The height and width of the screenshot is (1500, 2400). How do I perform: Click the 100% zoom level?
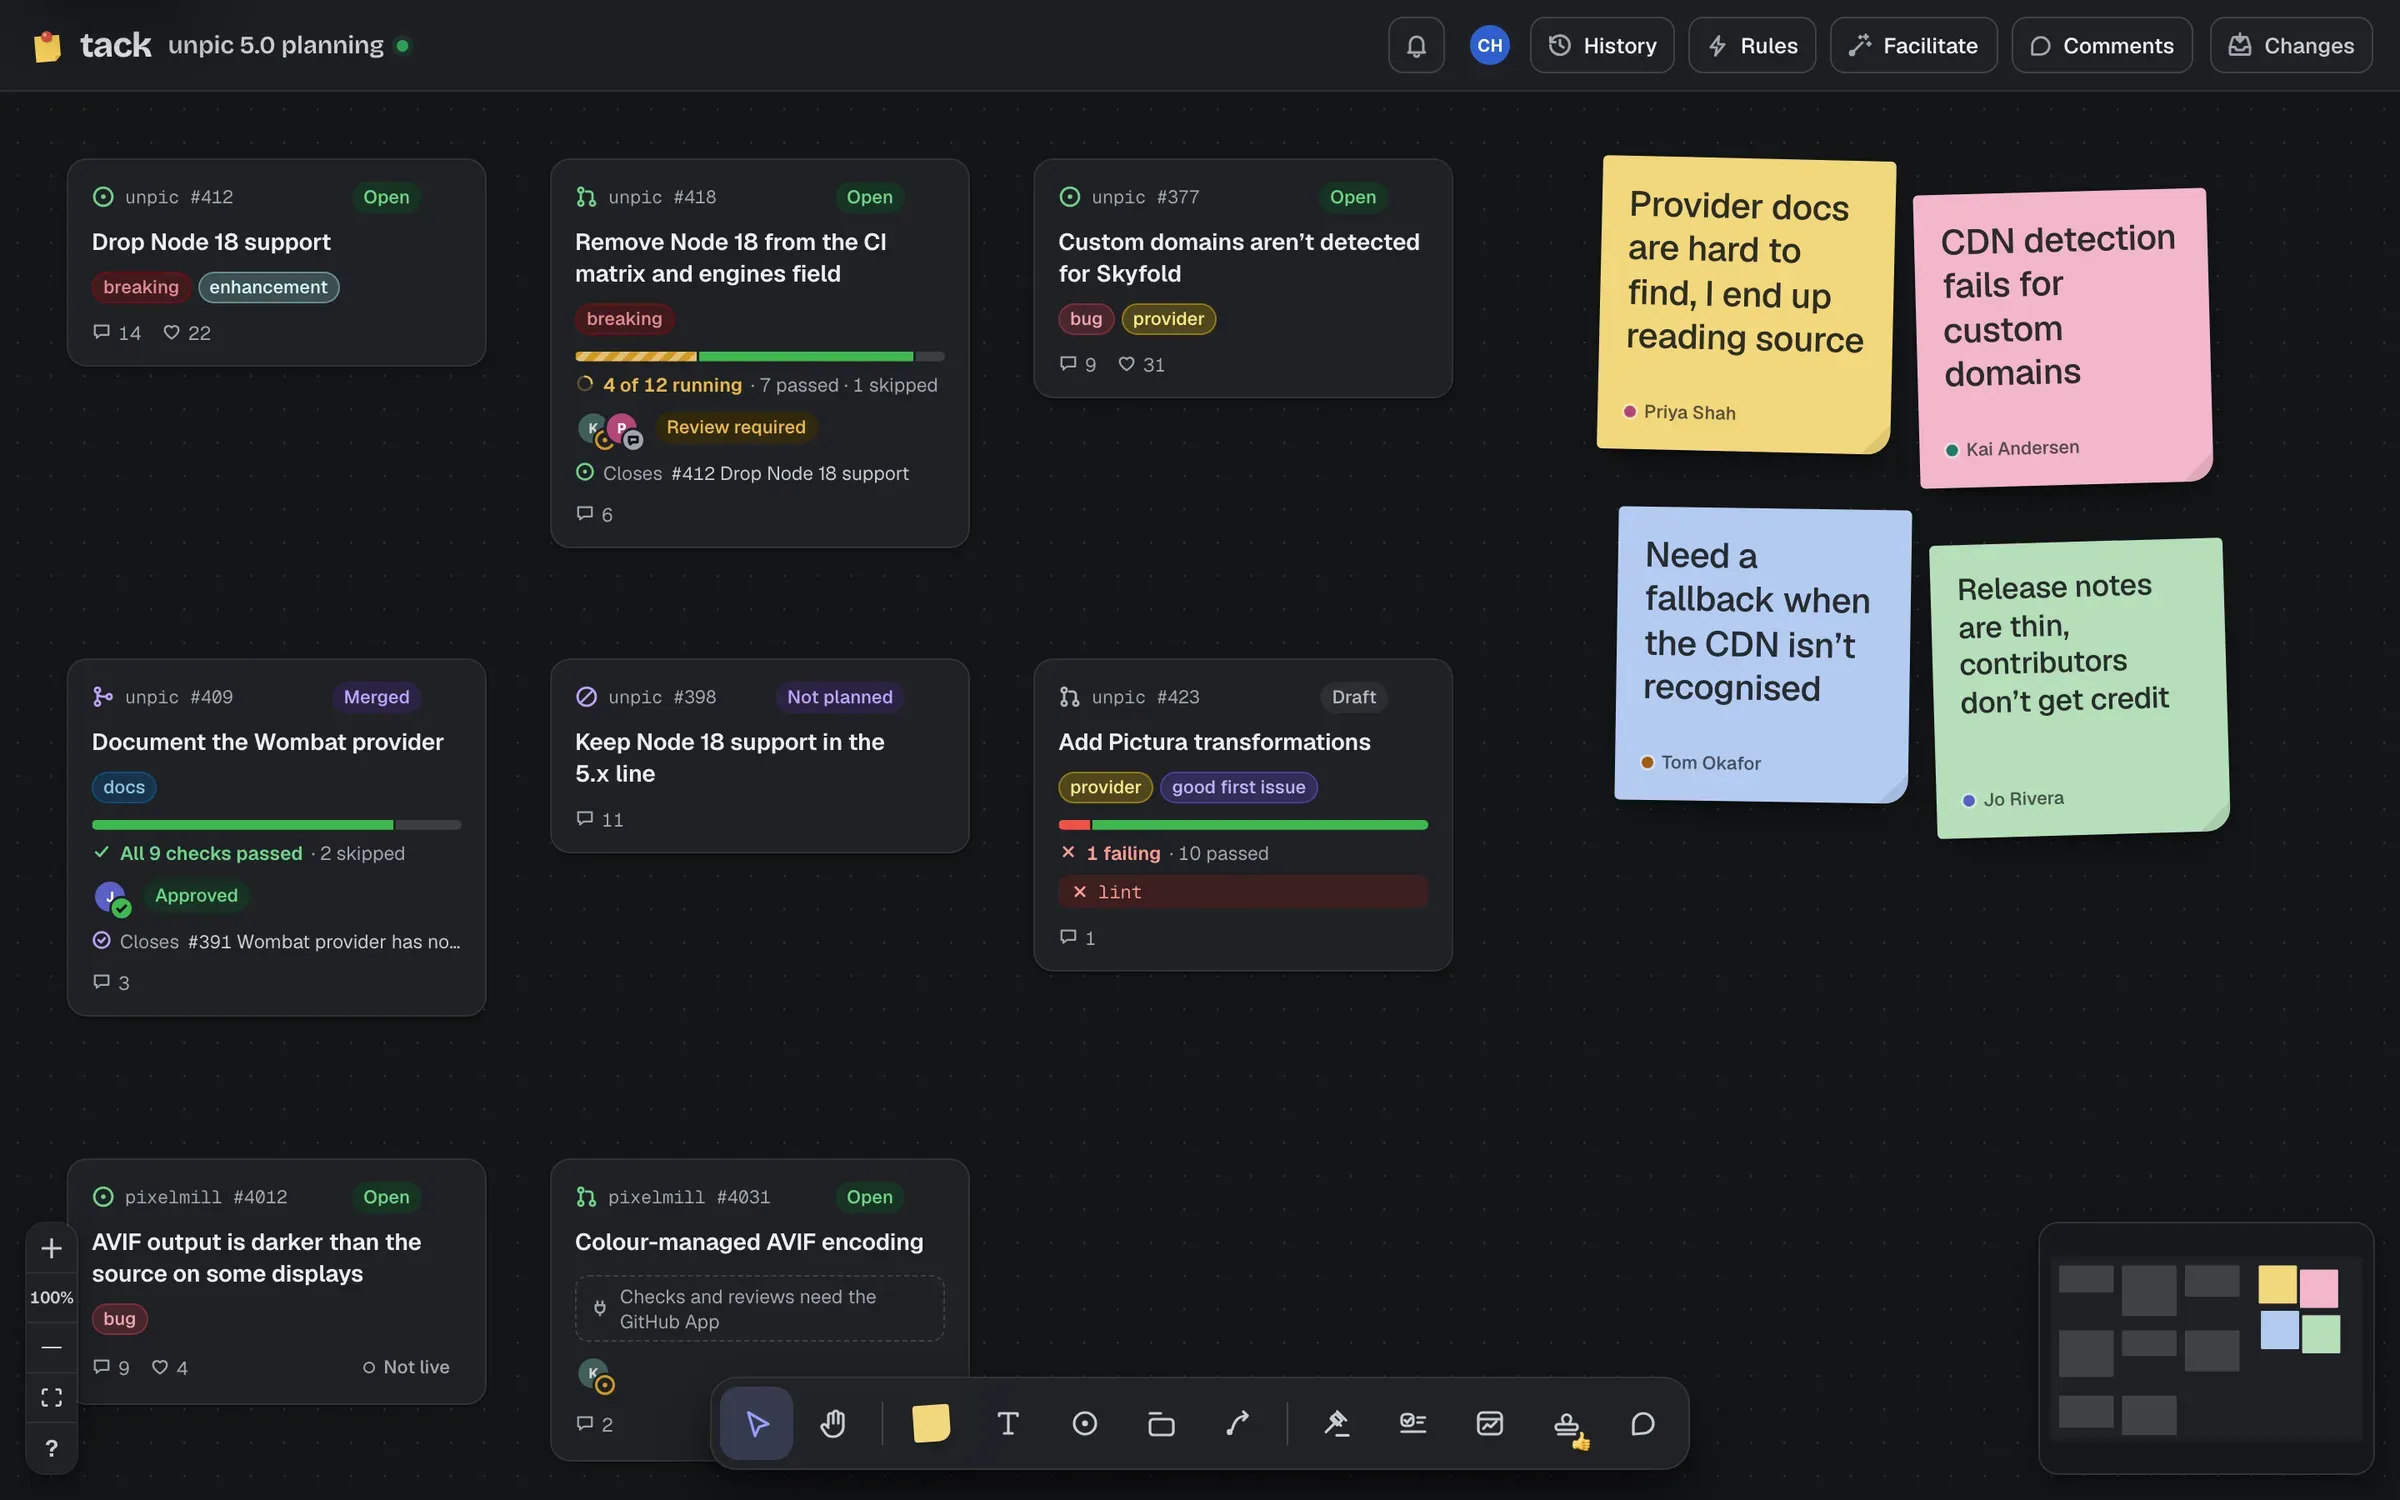pyautogui.click(x=51, y=1297)
